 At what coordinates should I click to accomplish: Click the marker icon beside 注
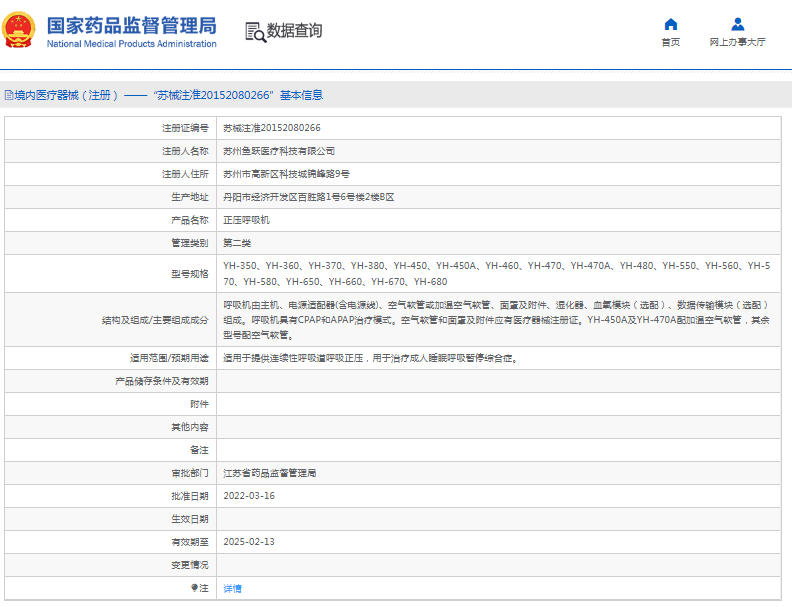click(194, 587)
